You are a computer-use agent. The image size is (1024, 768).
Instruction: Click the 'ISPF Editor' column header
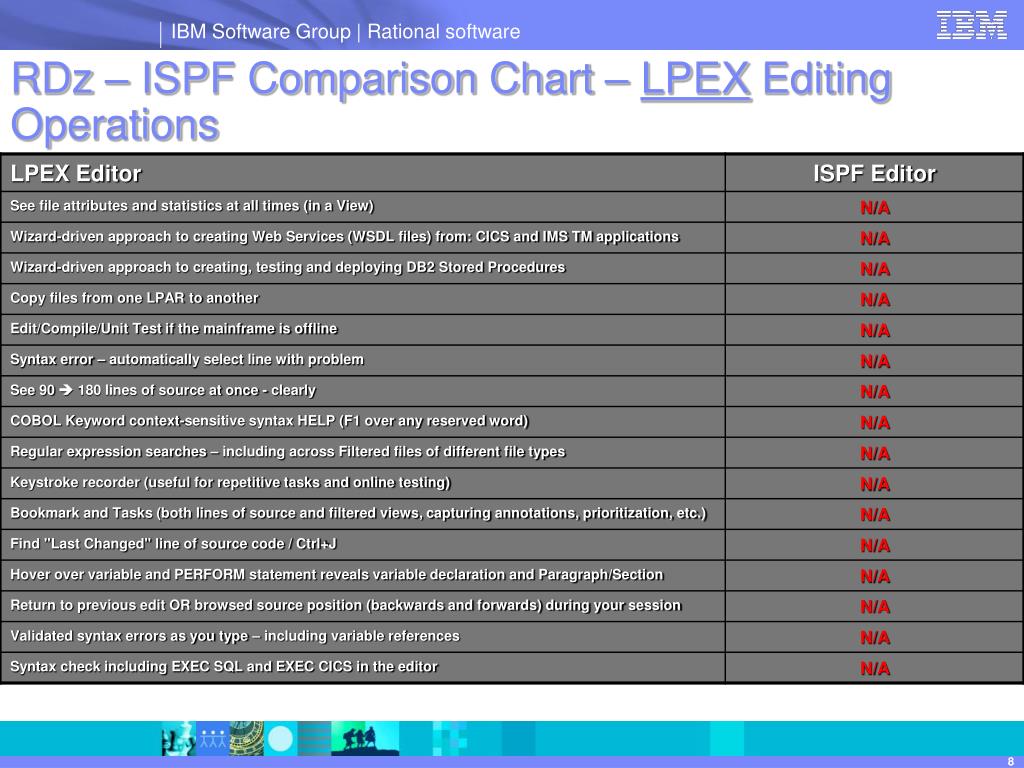[x=874, y=173]
